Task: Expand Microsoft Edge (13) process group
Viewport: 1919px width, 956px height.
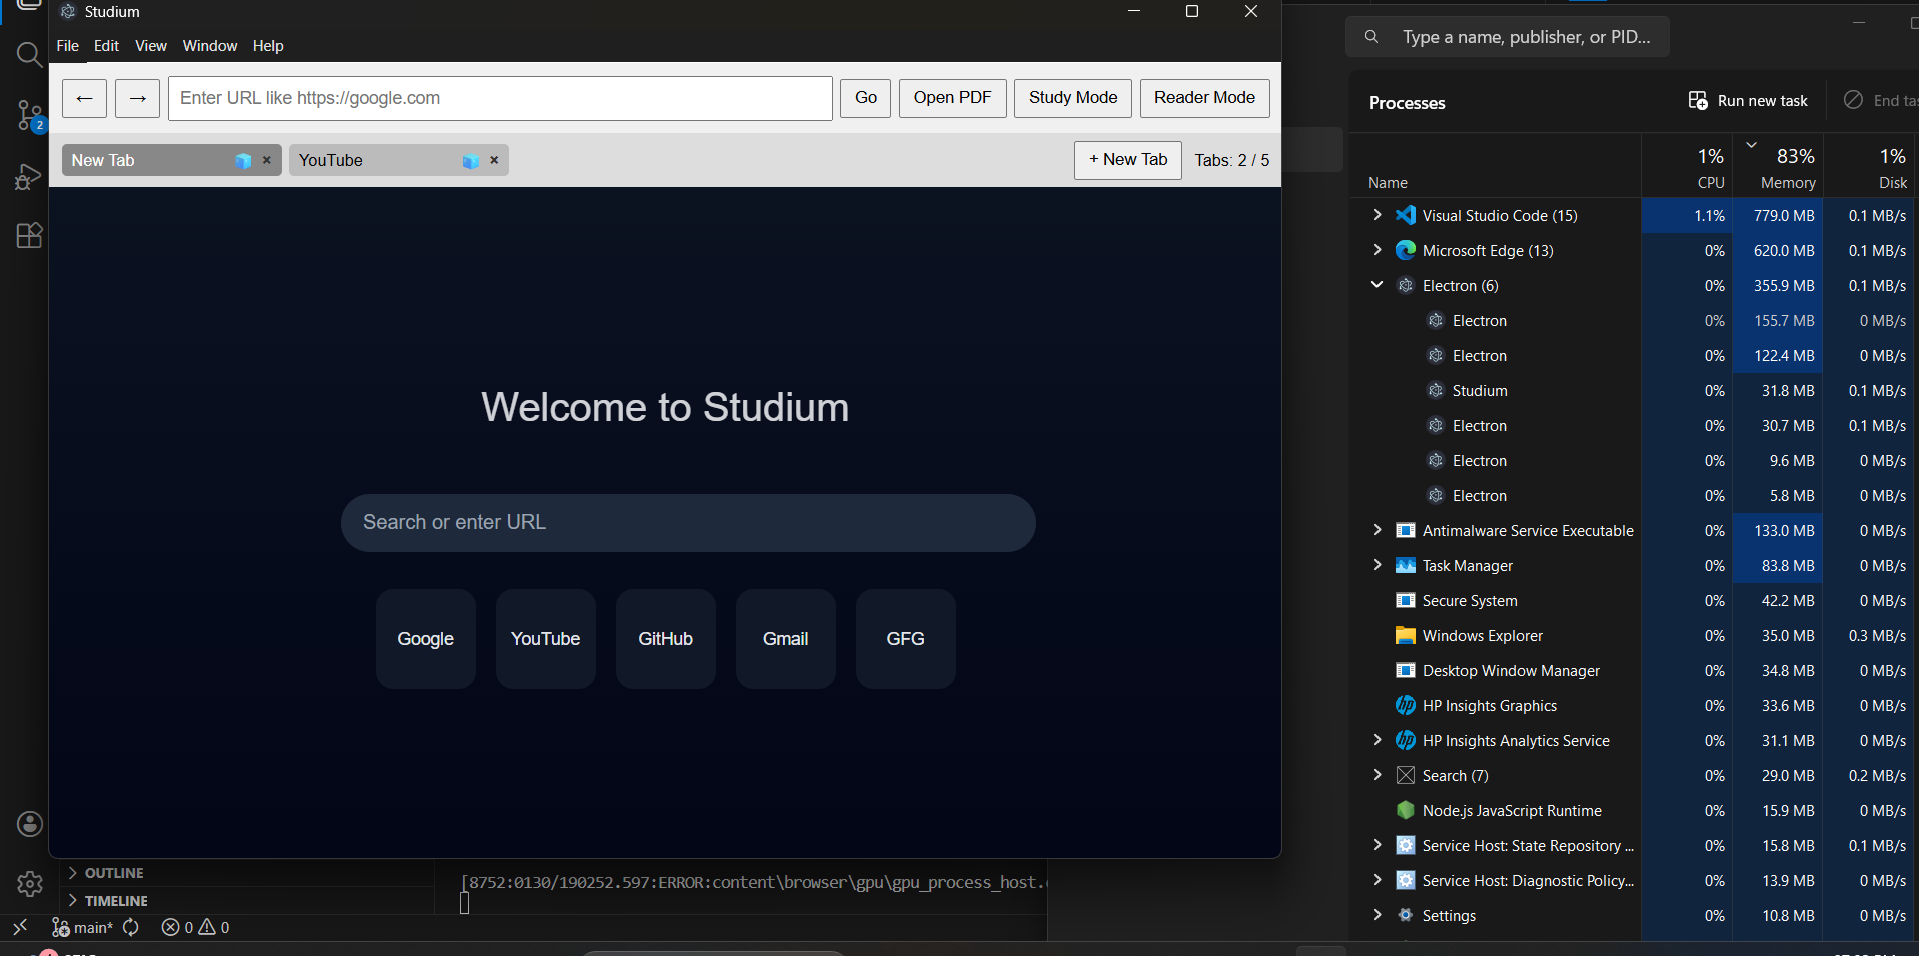Action: point(1377,250)
